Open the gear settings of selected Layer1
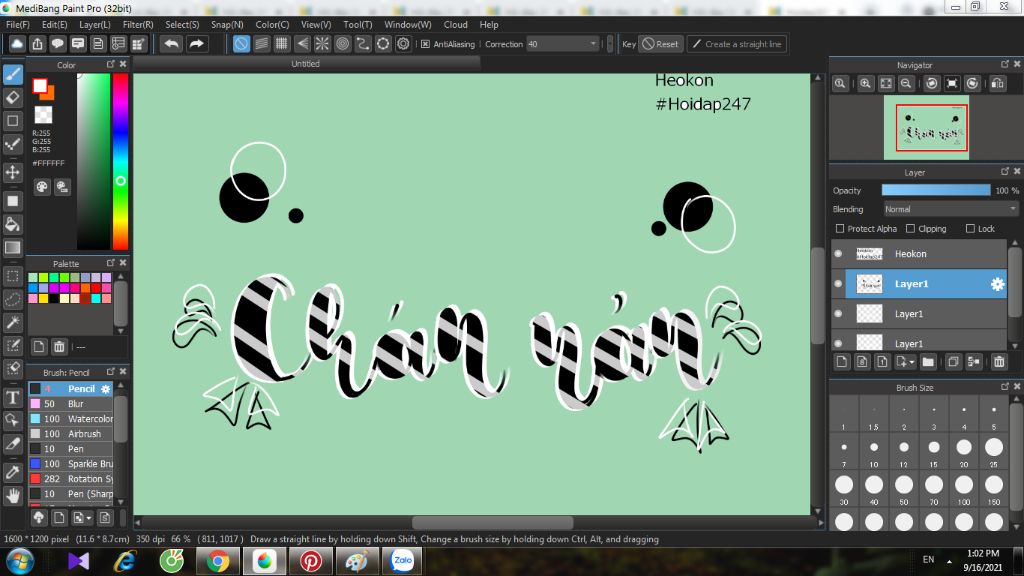 click(x=997, y=284)
